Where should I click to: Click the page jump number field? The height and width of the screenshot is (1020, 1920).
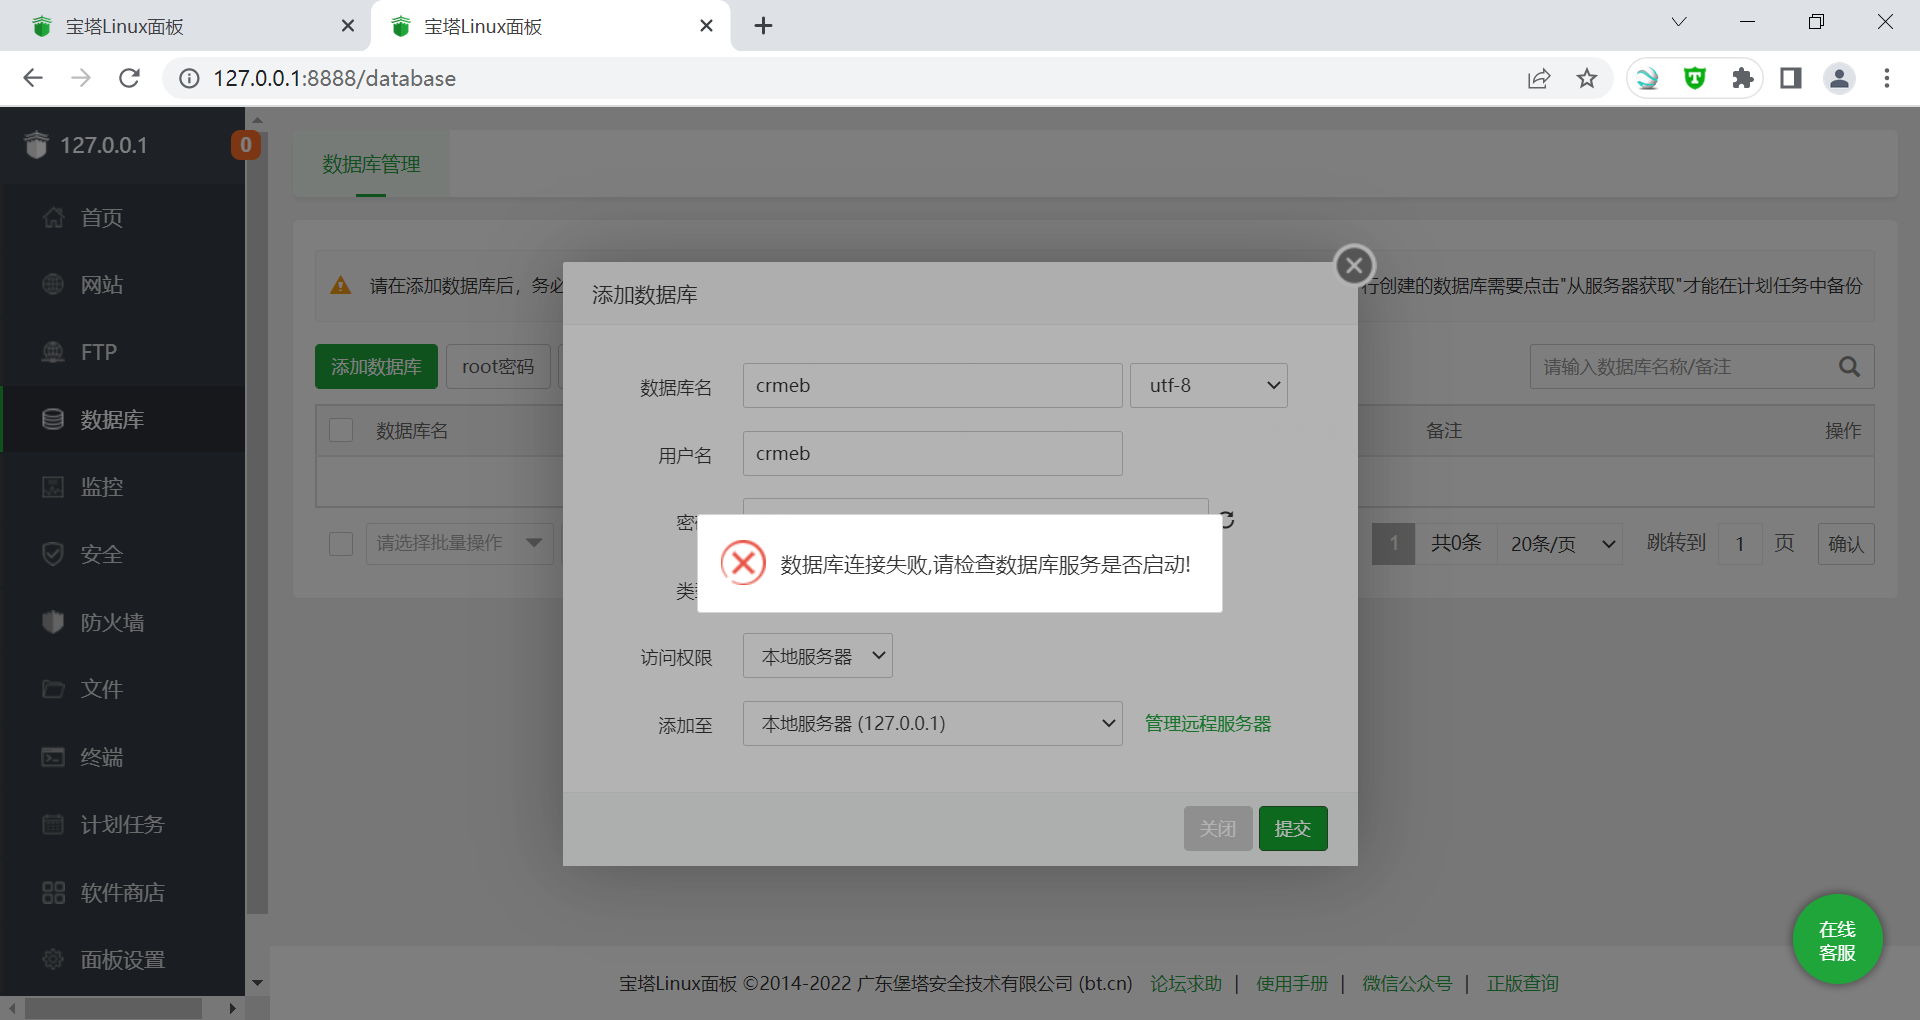1740,544
